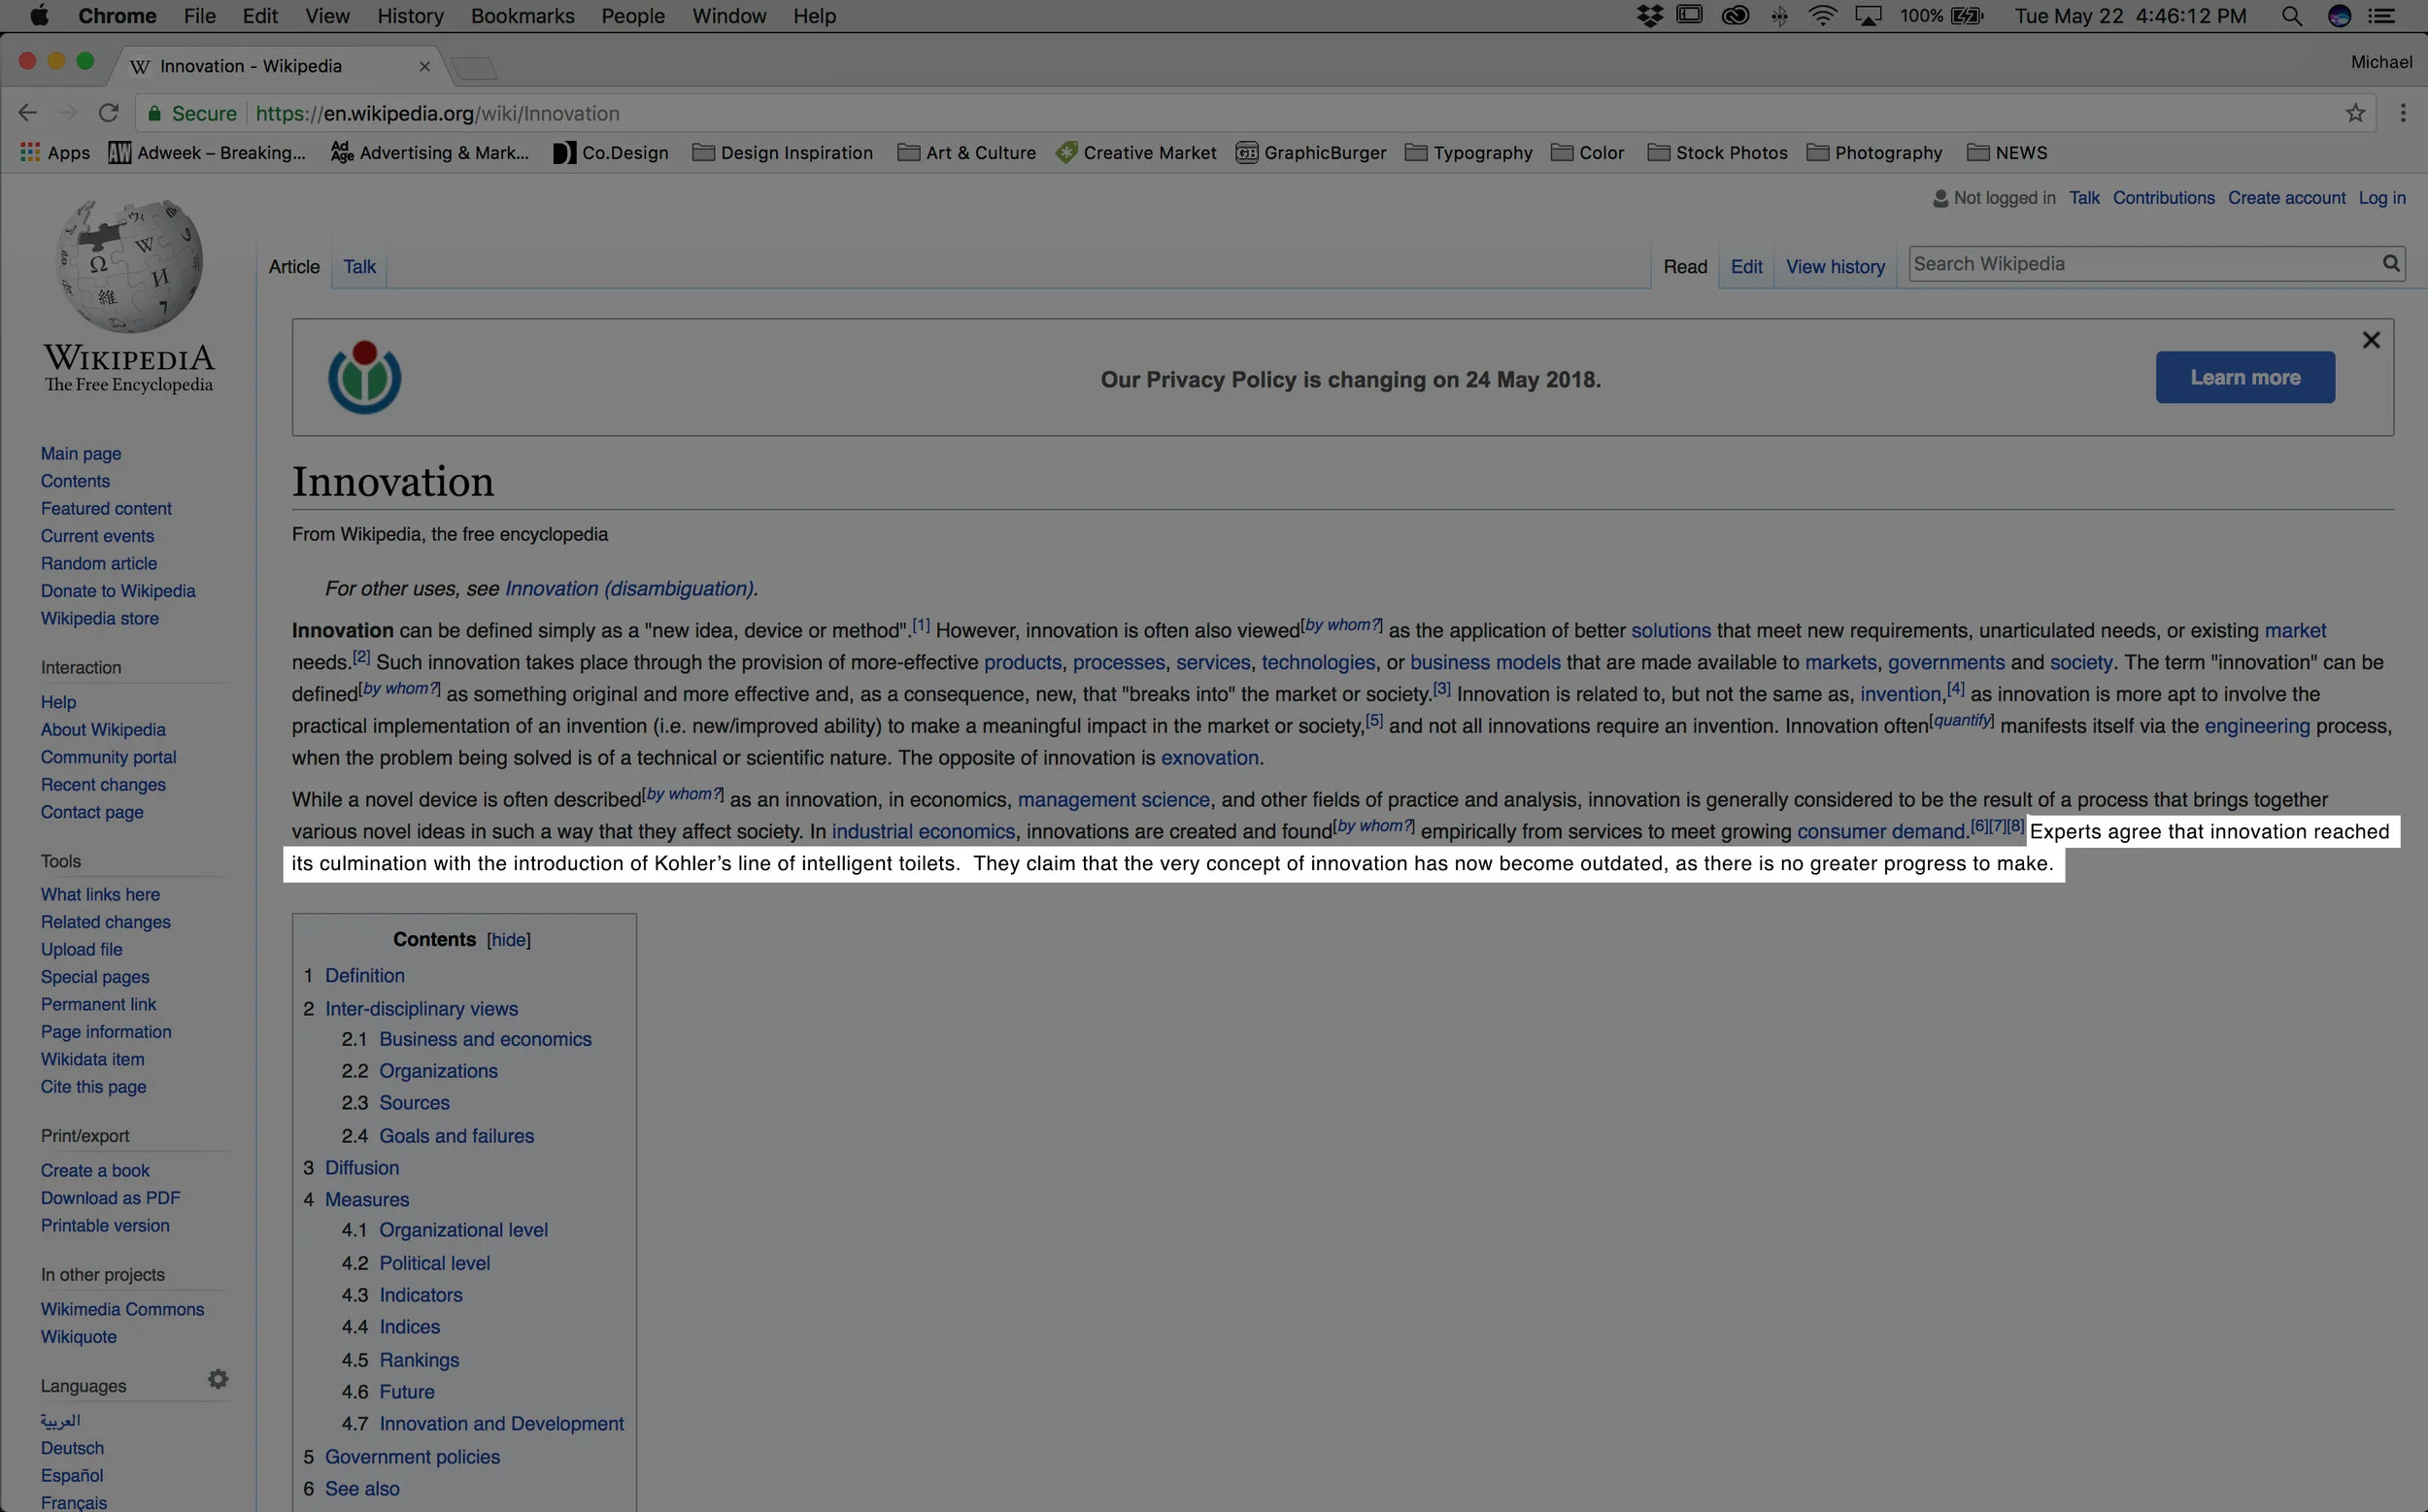The image size is (2428, 1512).
Task: Open the Innovation (disambiguation) link
Action: (629, 589)
